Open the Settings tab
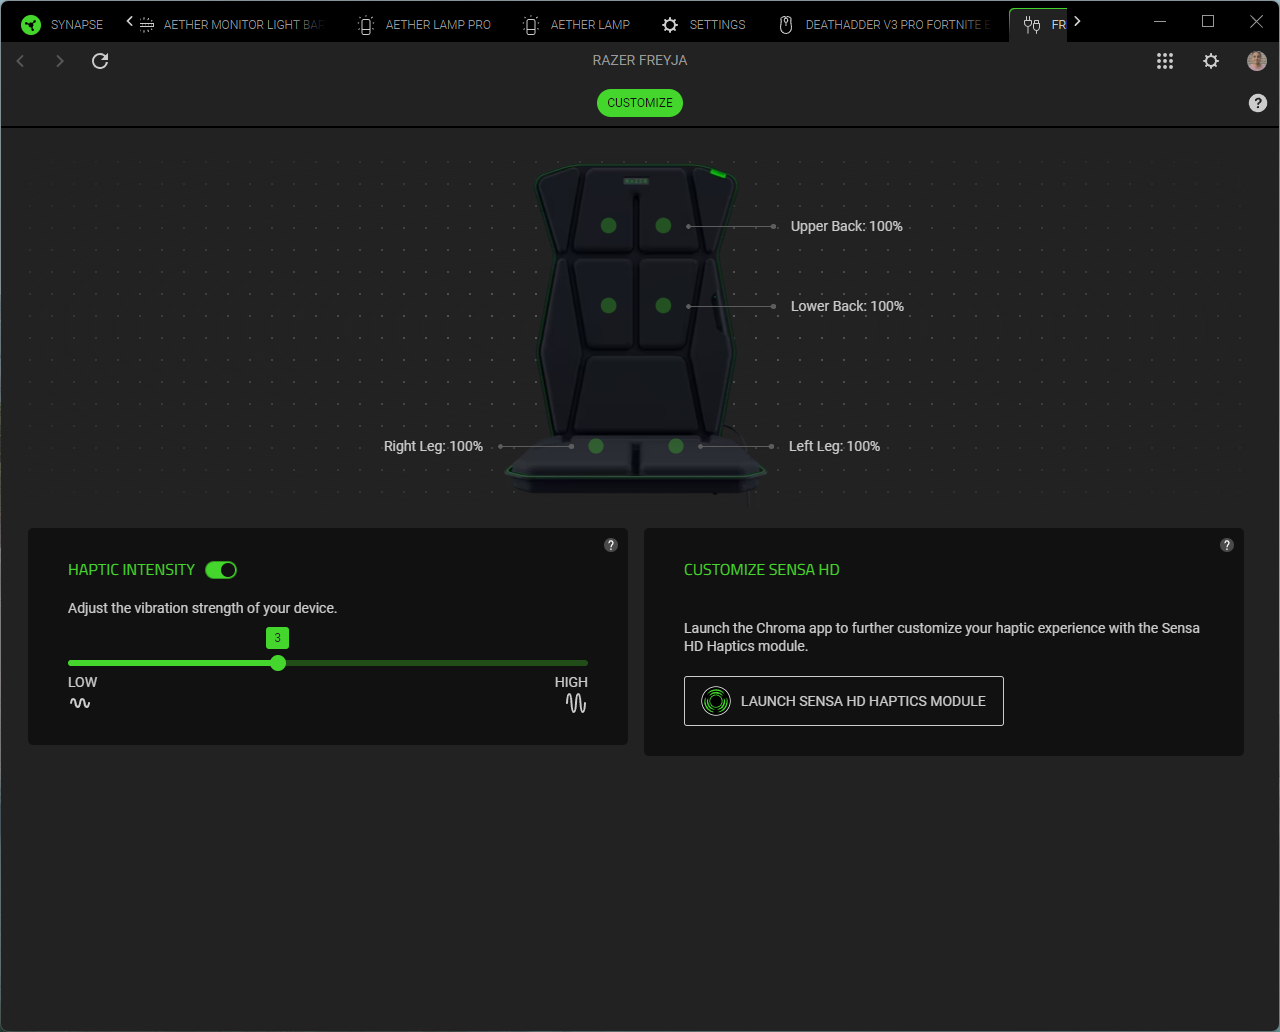This screenshot has width=1280, height=1032. coord(704,24)
